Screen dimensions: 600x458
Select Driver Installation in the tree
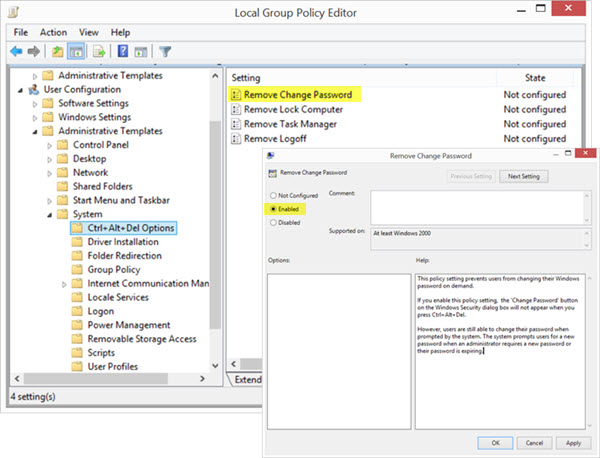123,242
